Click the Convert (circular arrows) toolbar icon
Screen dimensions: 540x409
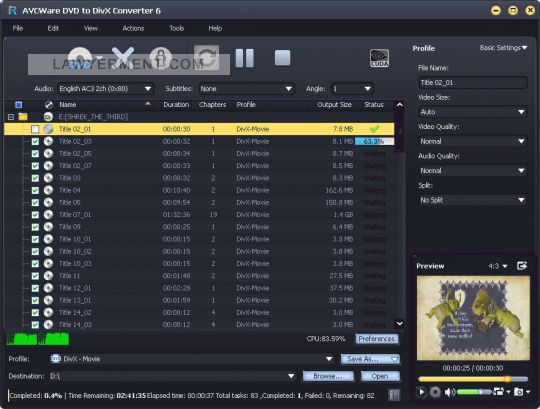click(206, 57)
